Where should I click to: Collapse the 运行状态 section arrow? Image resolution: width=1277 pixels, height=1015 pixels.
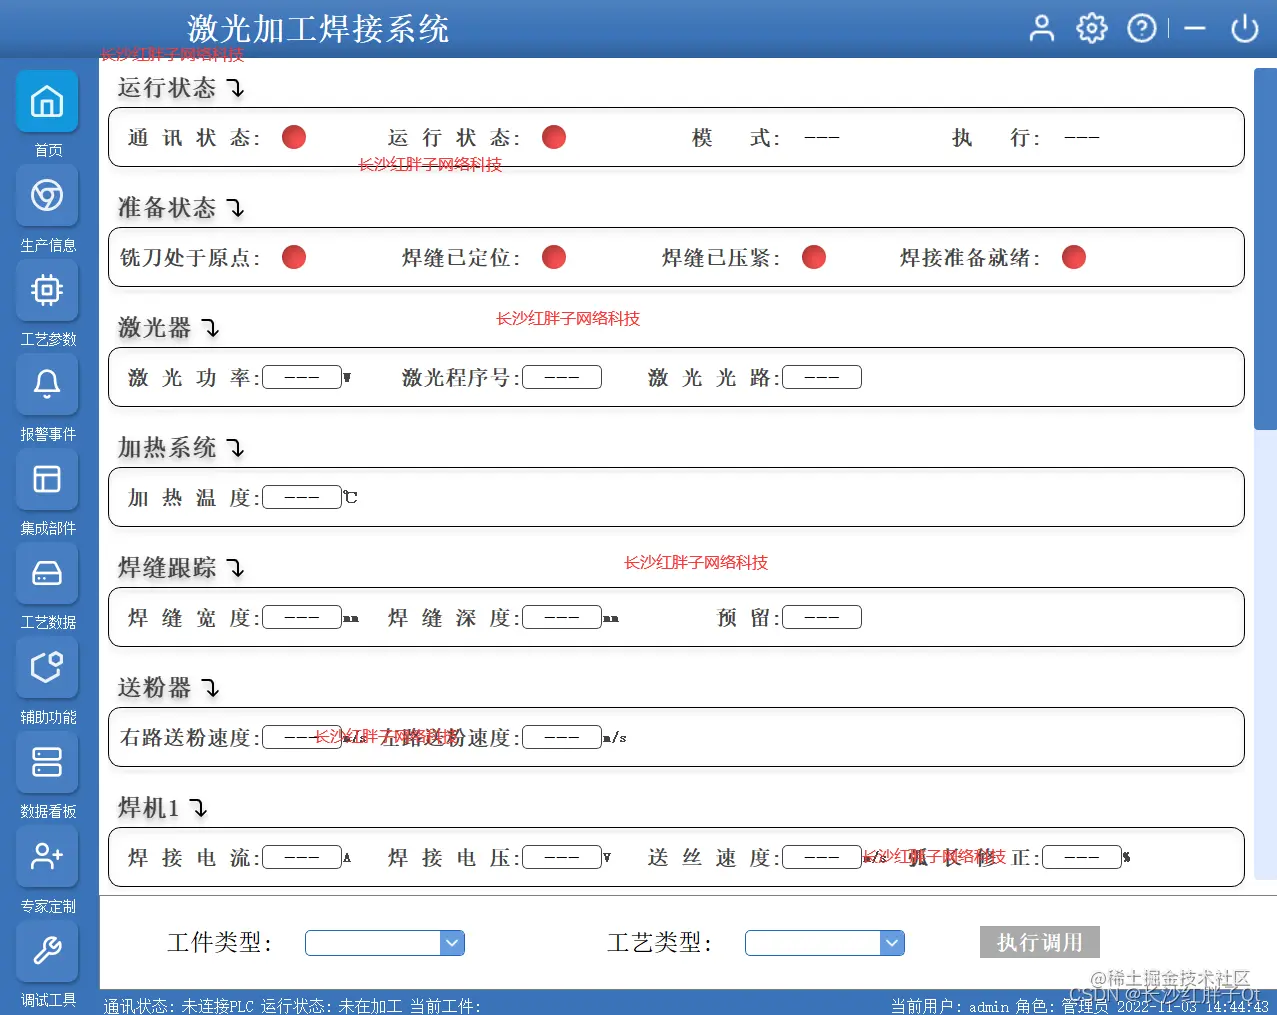pos(236,89)
